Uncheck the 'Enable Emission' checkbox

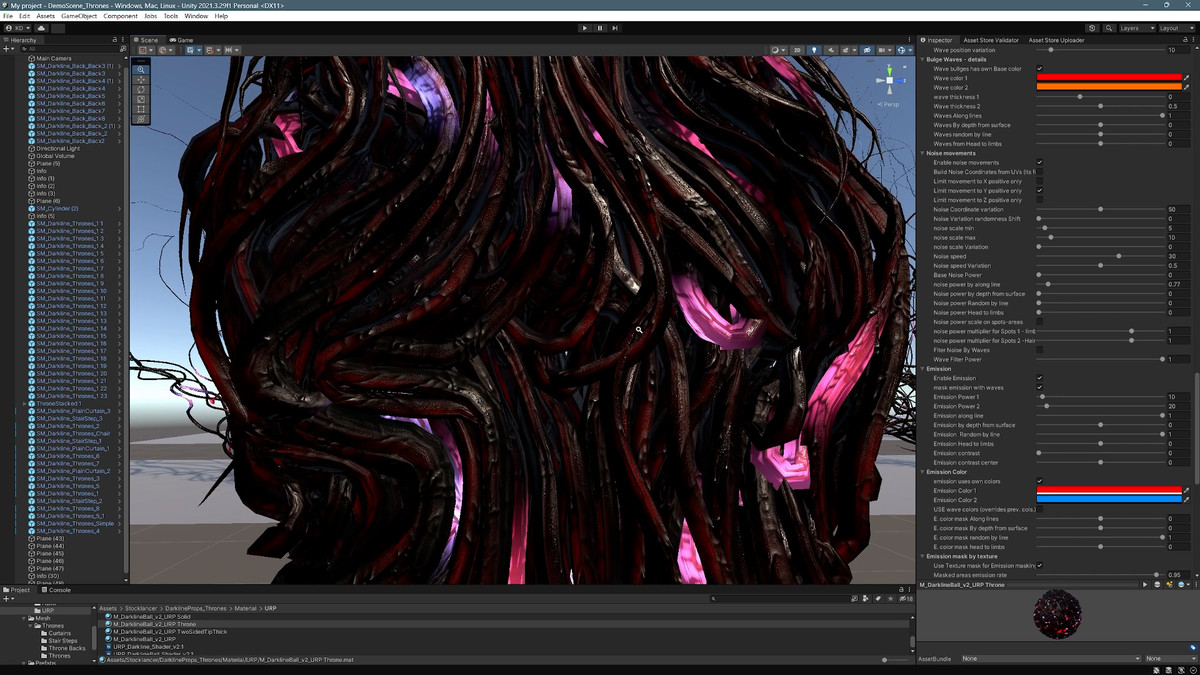[1039, 378]
